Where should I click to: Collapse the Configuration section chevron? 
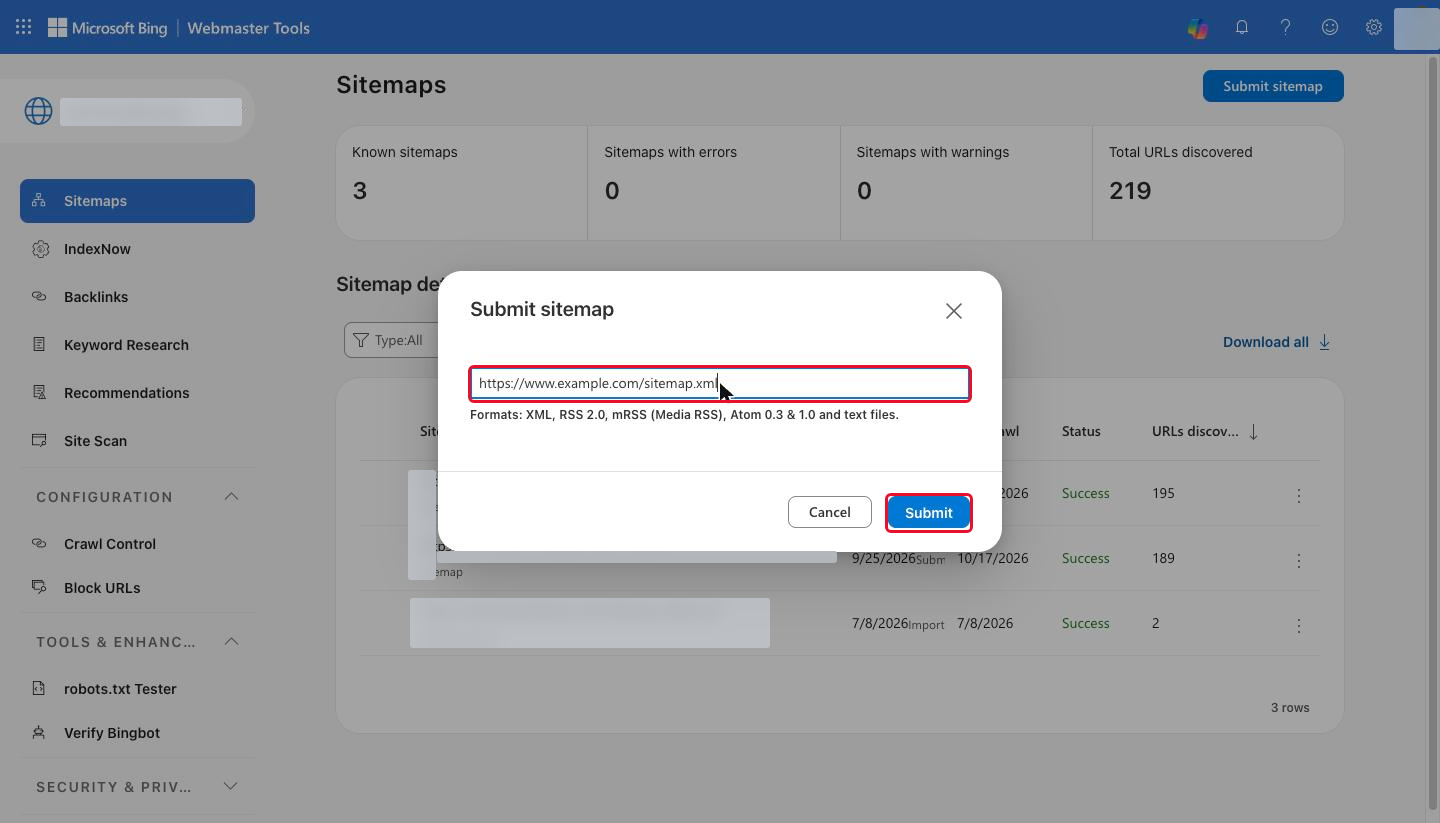pos(231,497)
